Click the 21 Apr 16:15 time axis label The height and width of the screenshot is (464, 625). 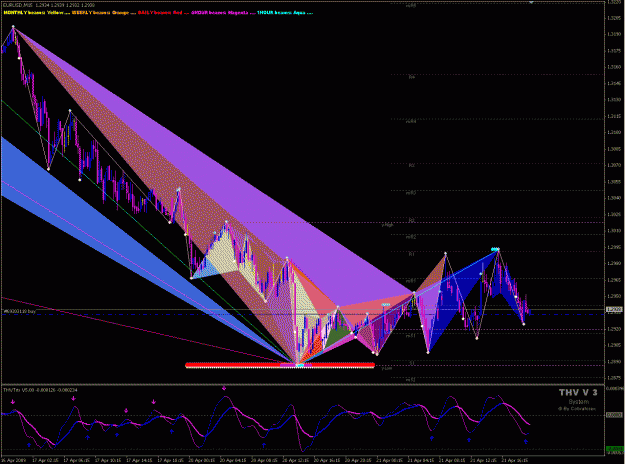515,460
